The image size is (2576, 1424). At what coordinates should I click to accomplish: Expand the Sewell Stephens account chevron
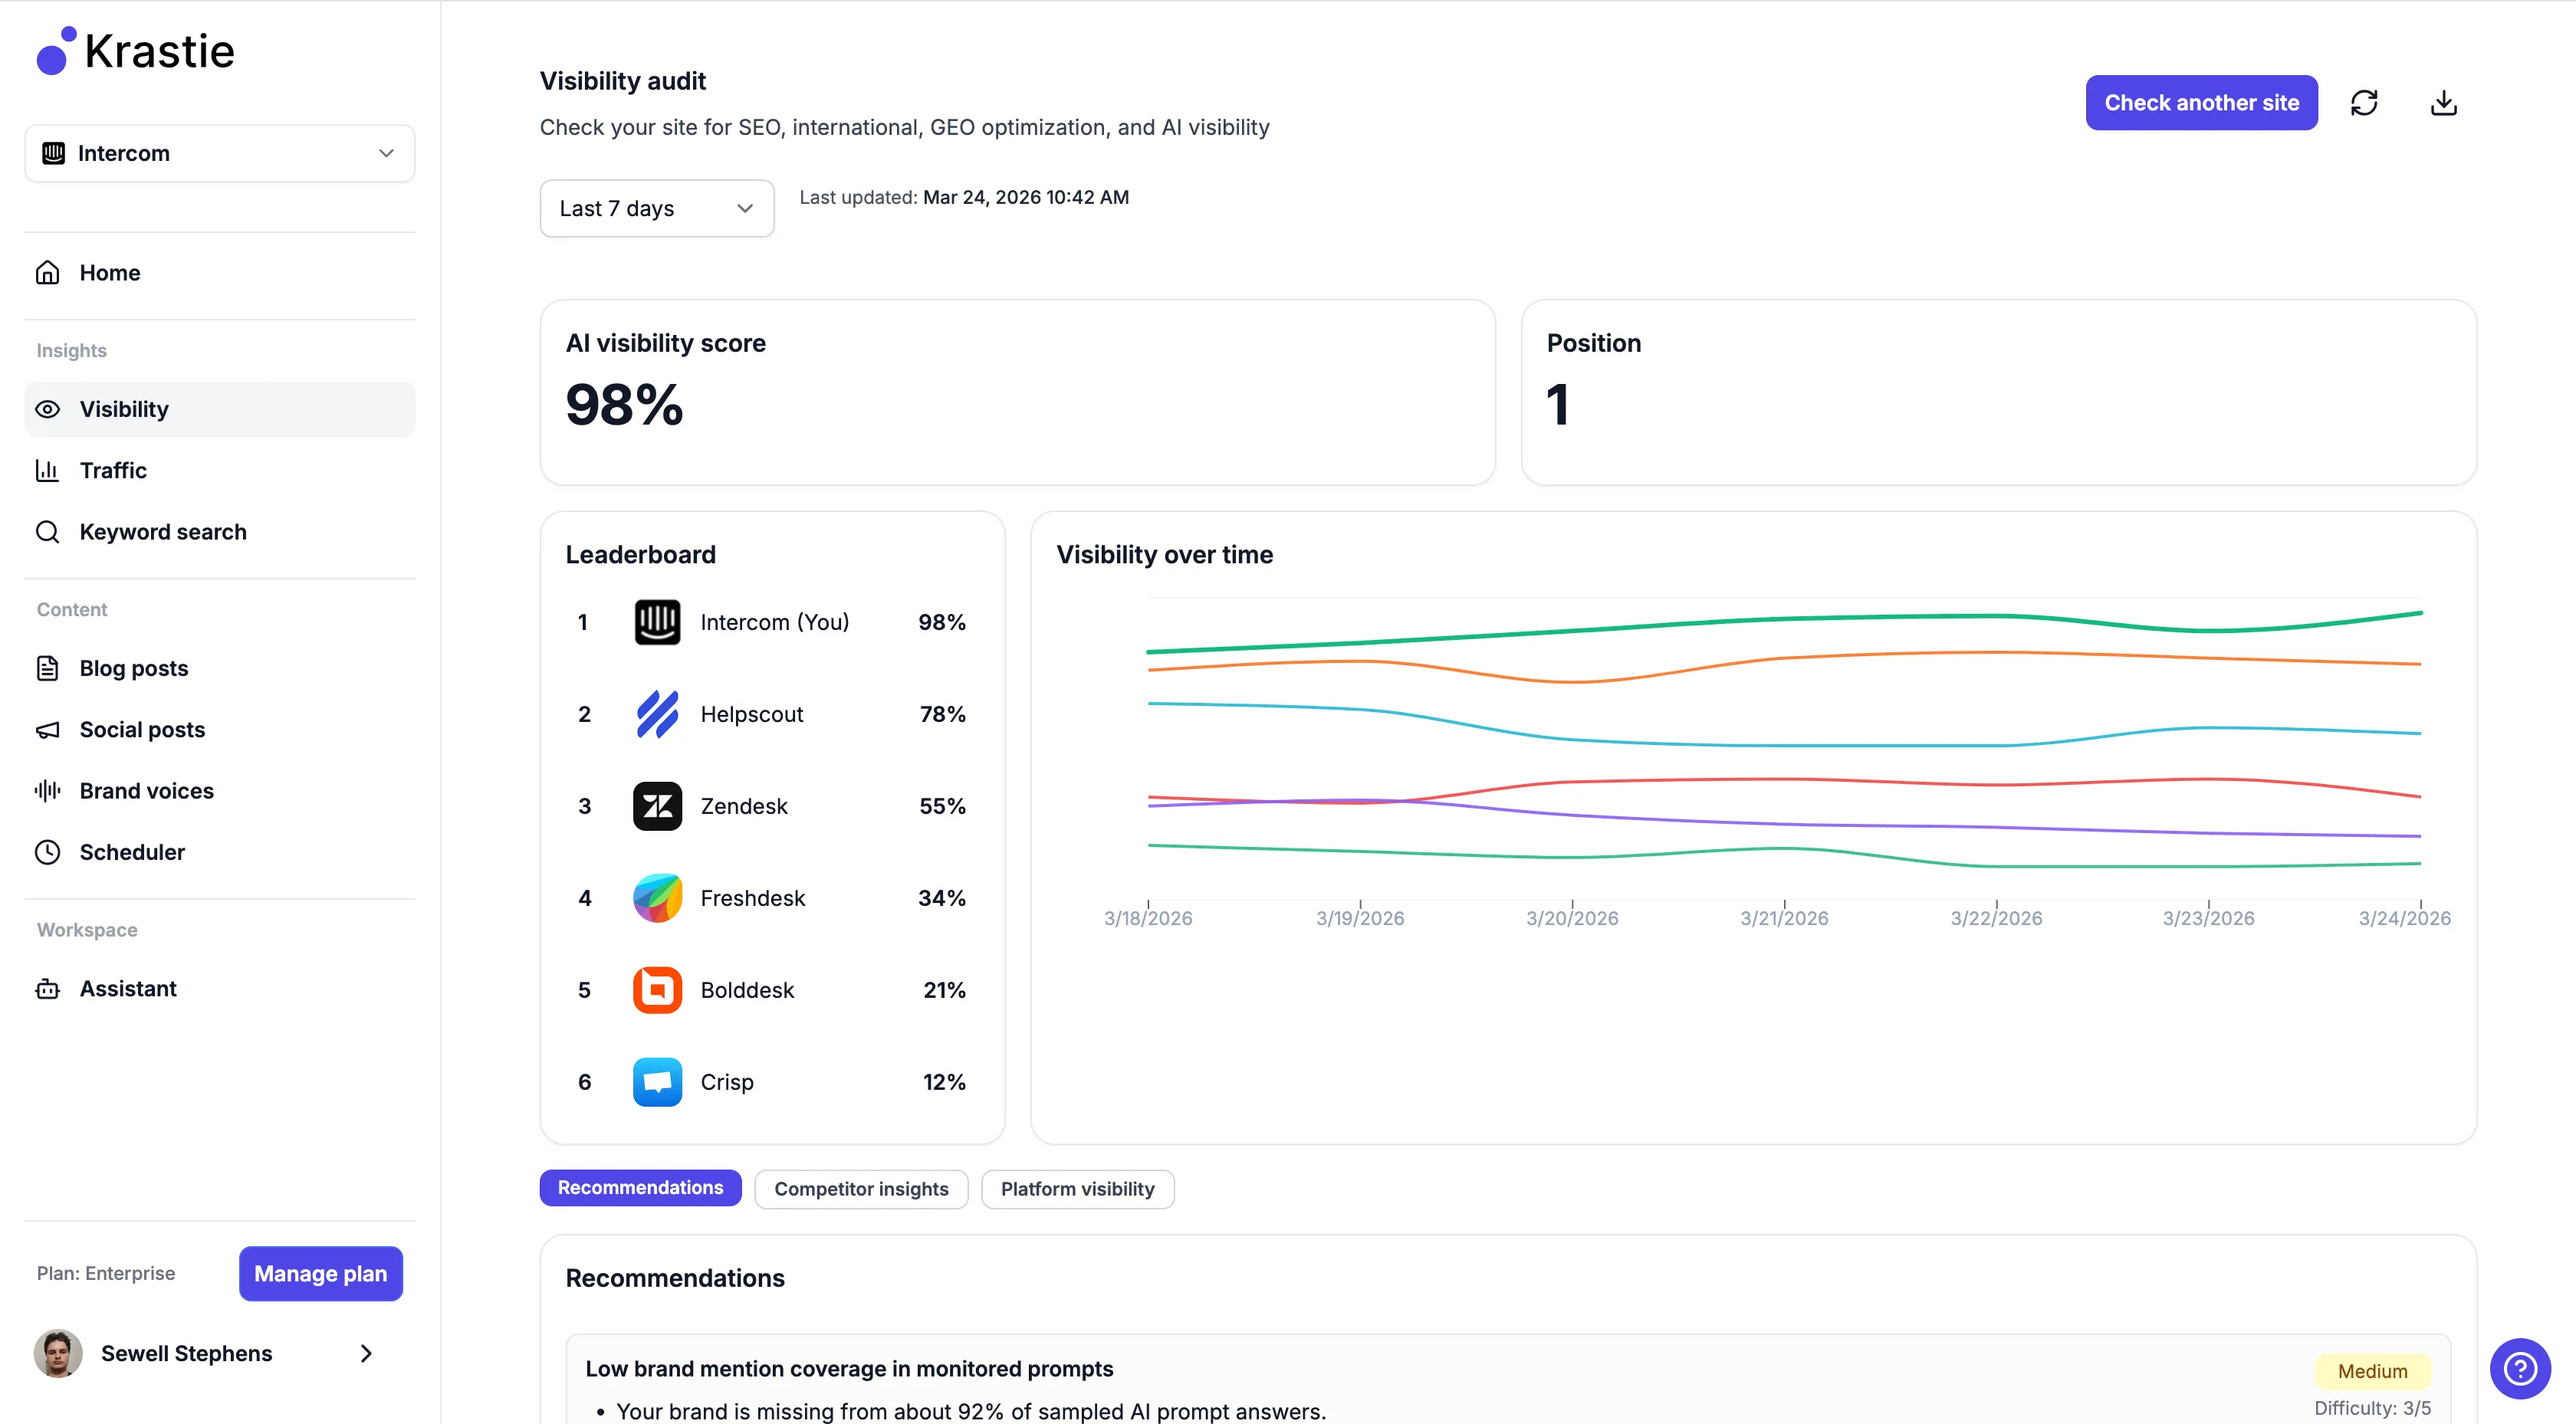click(x=366, y=1353)
